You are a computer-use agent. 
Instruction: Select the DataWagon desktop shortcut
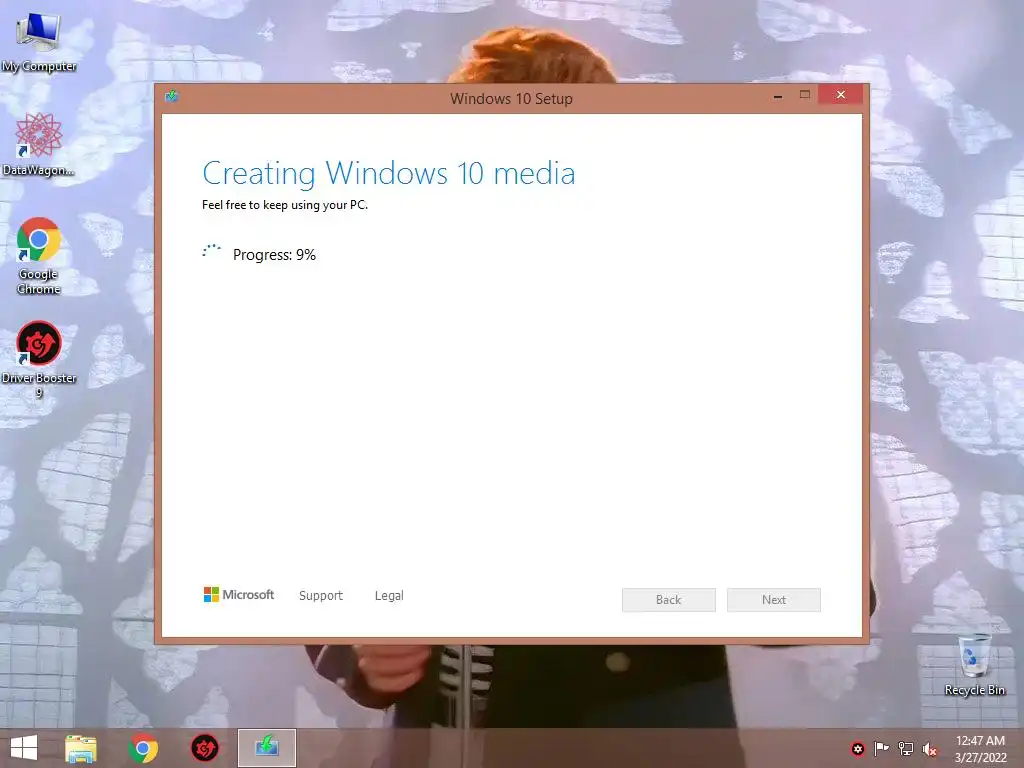click(39, 144)
